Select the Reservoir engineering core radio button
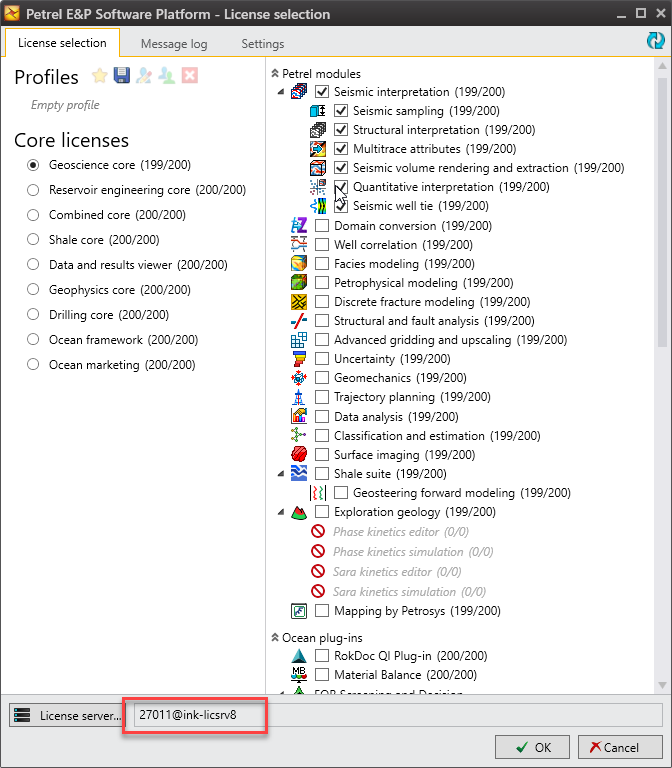This screenshot has height=768, width=672. coord(33,190)
